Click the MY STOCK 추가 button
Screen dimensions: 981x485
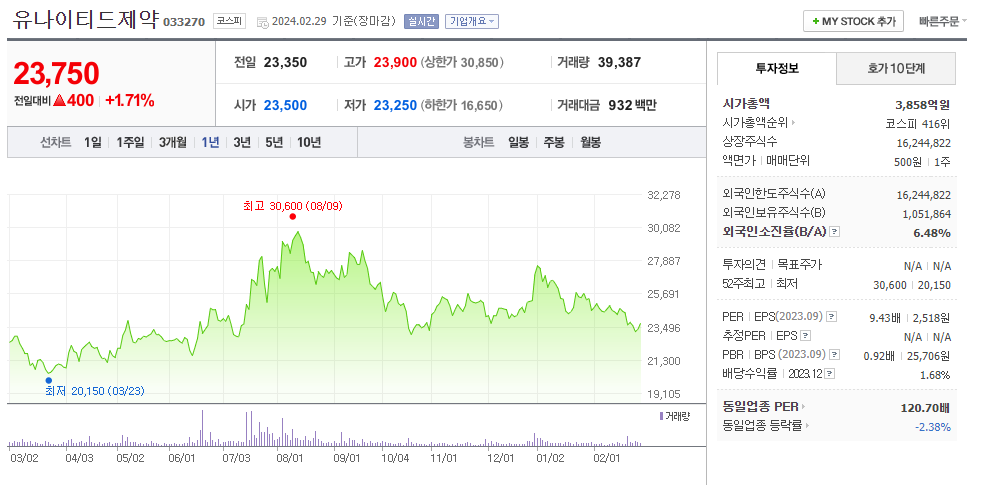click(x=853, y=21)
